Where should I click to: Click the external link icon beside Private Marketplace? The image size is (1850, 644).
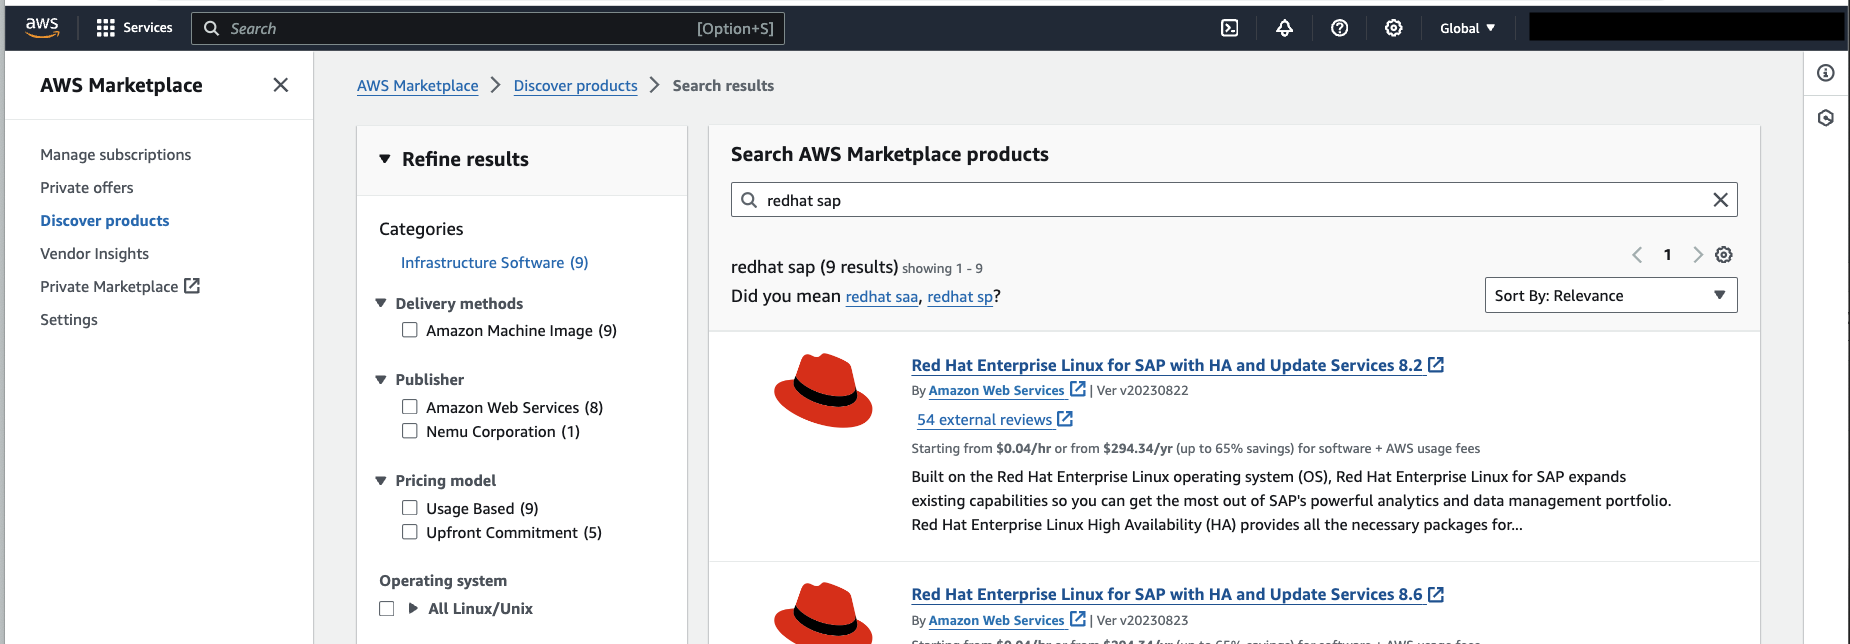pyautogui.click(x=192, y=286)
